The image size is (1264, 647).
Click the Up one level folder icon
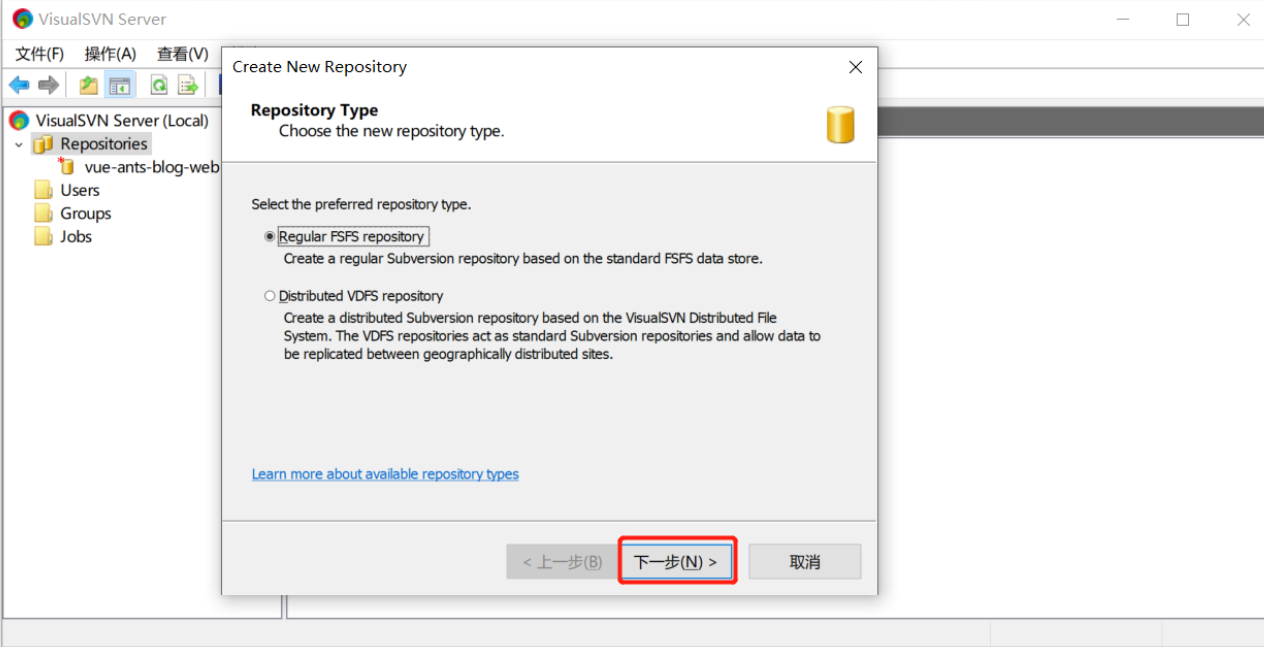89,85
